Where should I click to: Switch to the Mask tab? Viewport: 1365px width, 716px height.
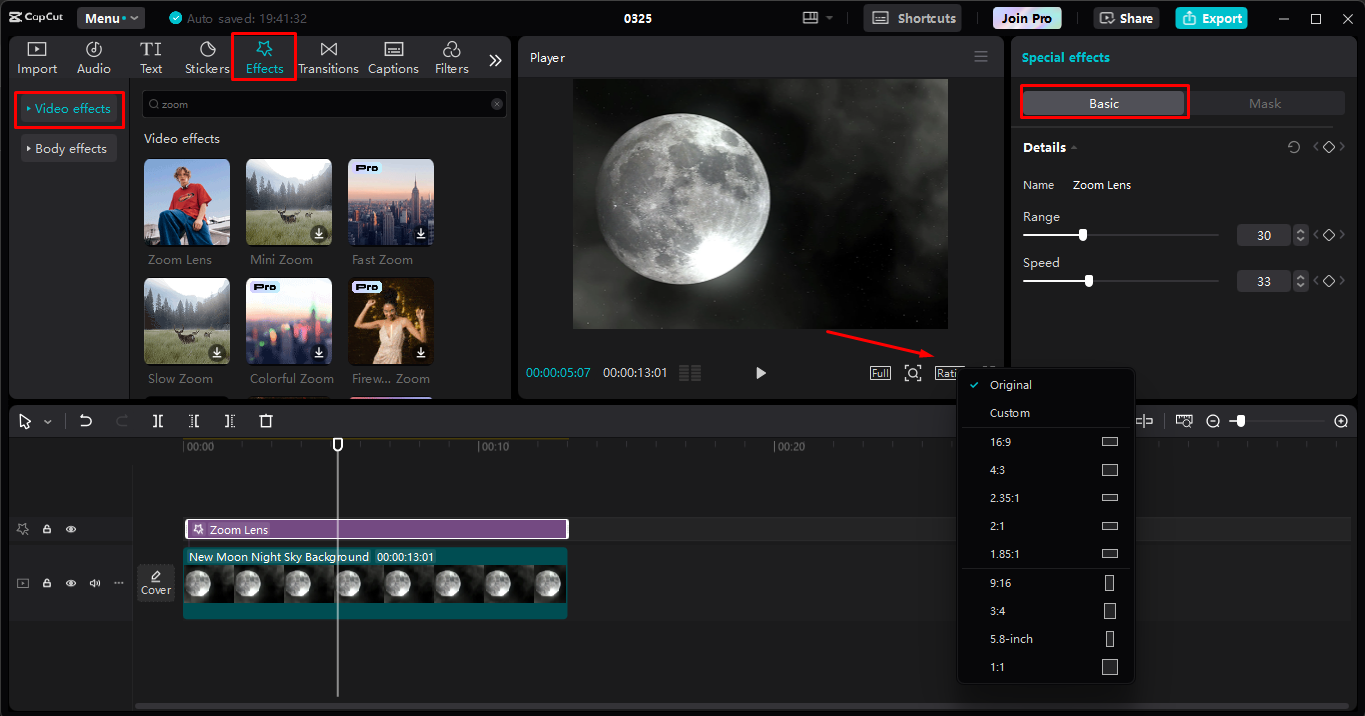coord(1265,103)
